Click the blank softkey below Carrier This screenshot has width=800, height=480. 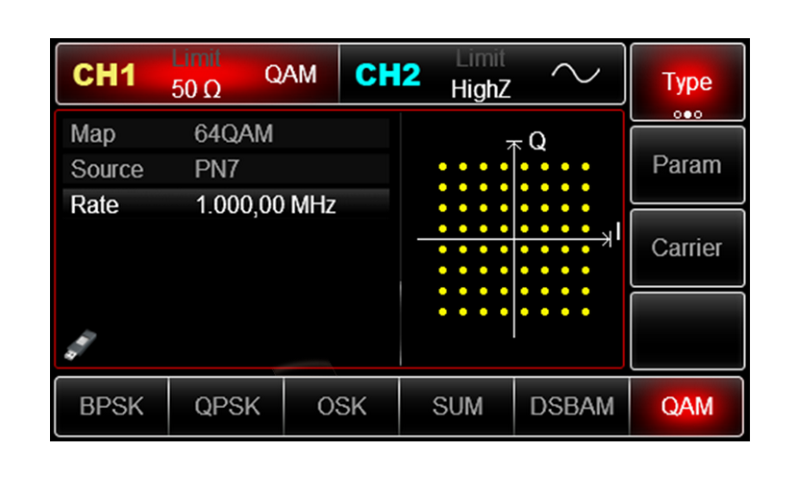(x=686, y=330)
